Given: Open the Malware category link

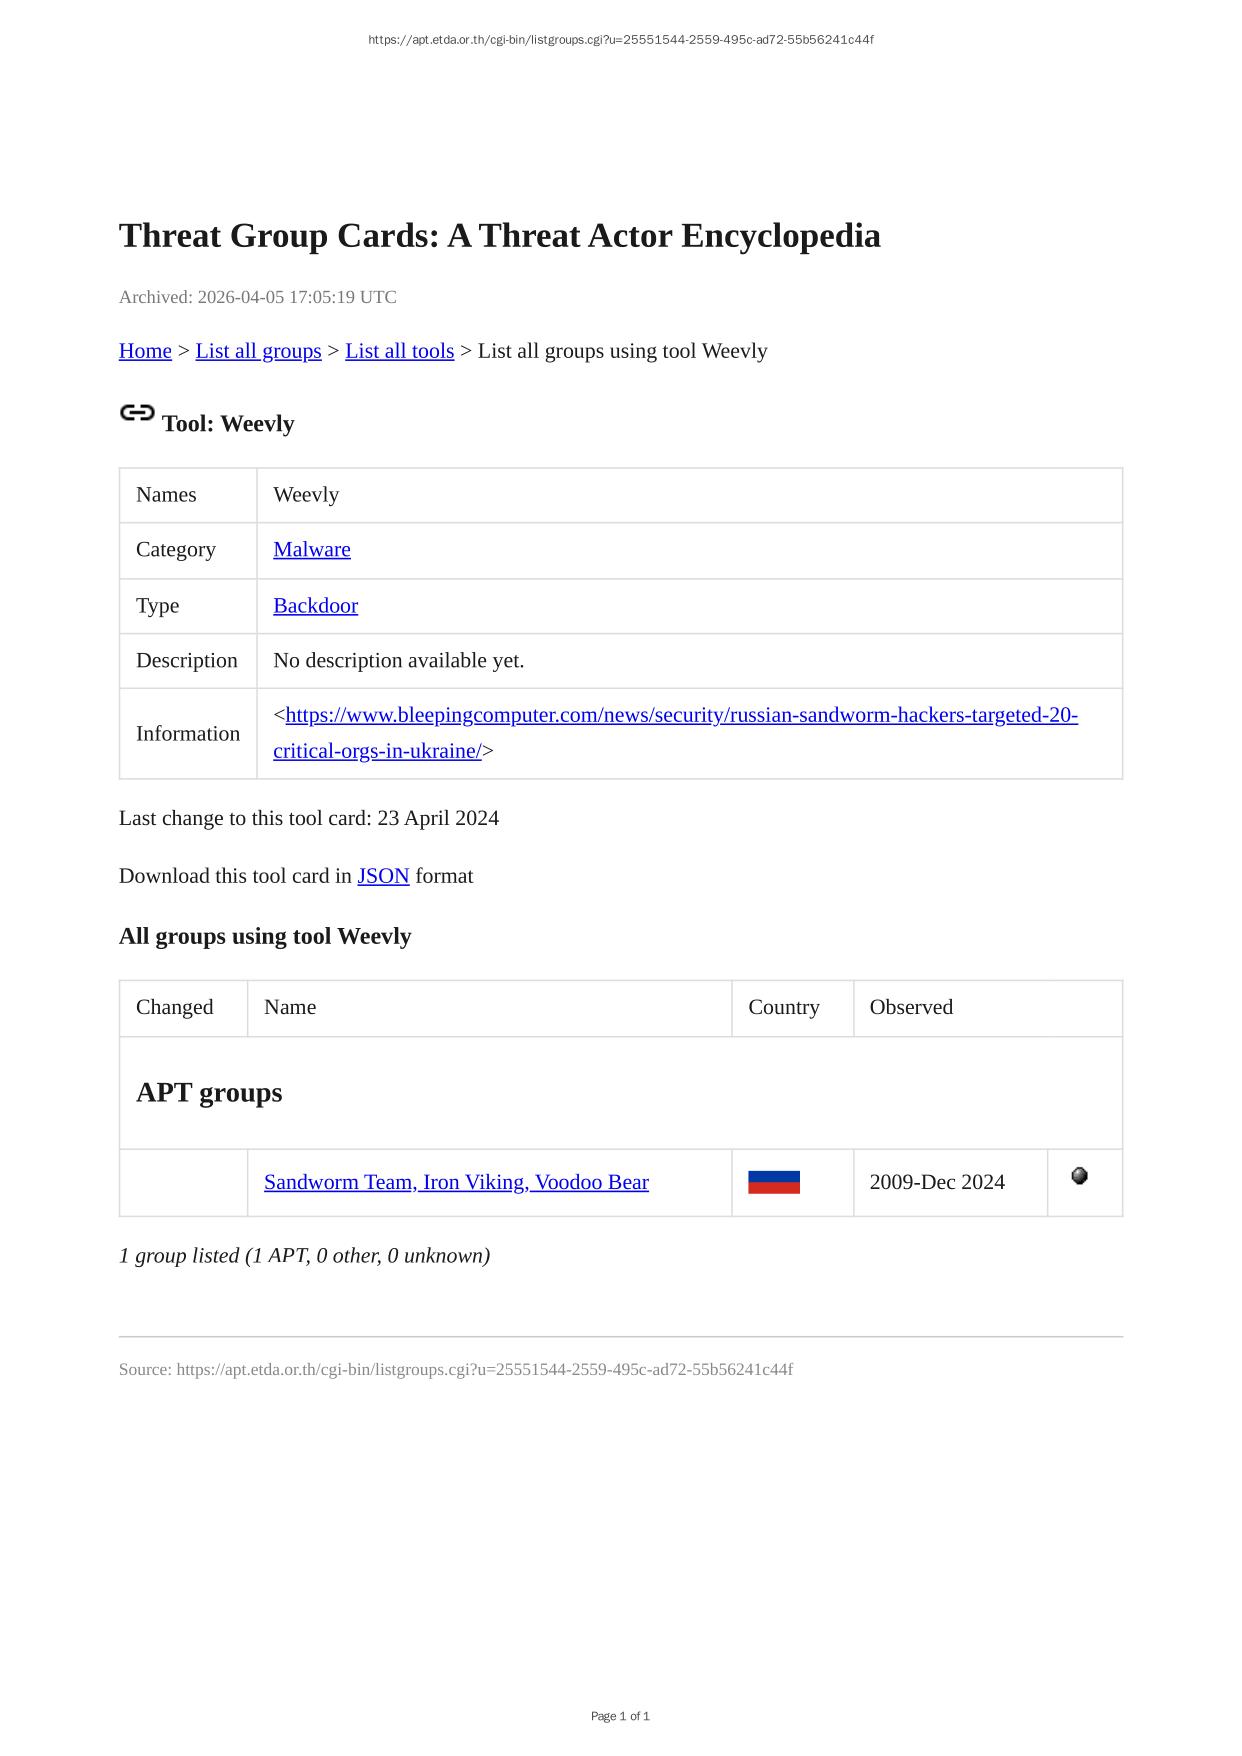Looking at the screenshot, I should coord(311,550).
